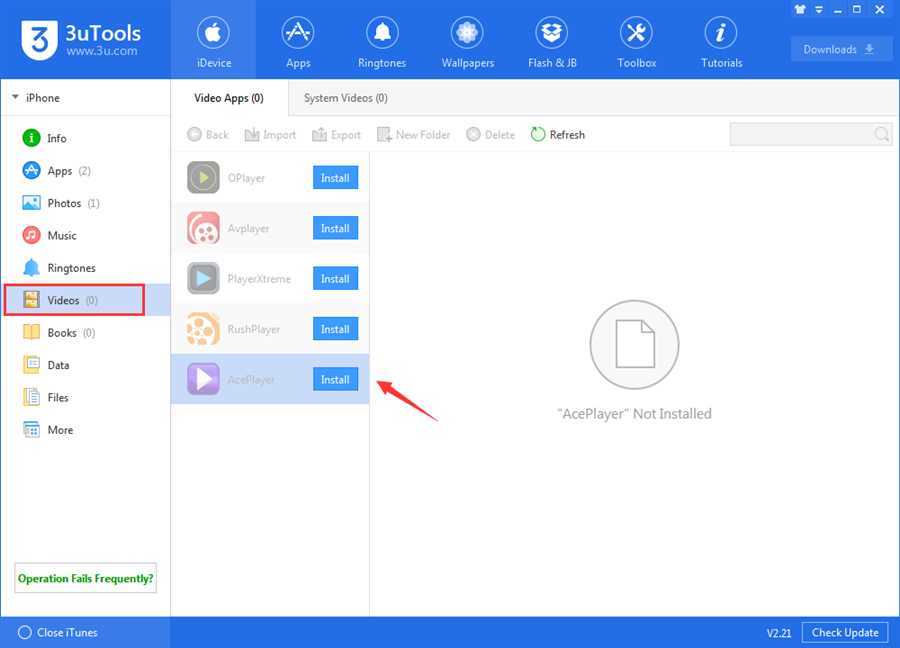Install the OPlayer app

point(335,178)
